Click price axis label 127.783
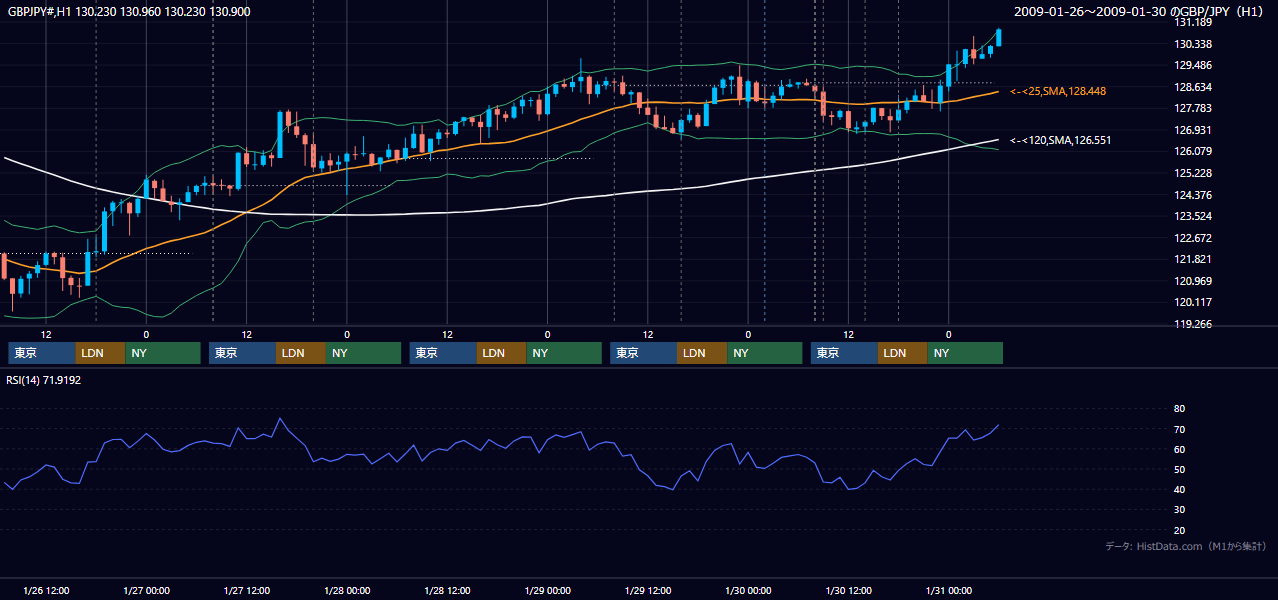This screenshot has height=600, width=1278. pos(1193,108)
